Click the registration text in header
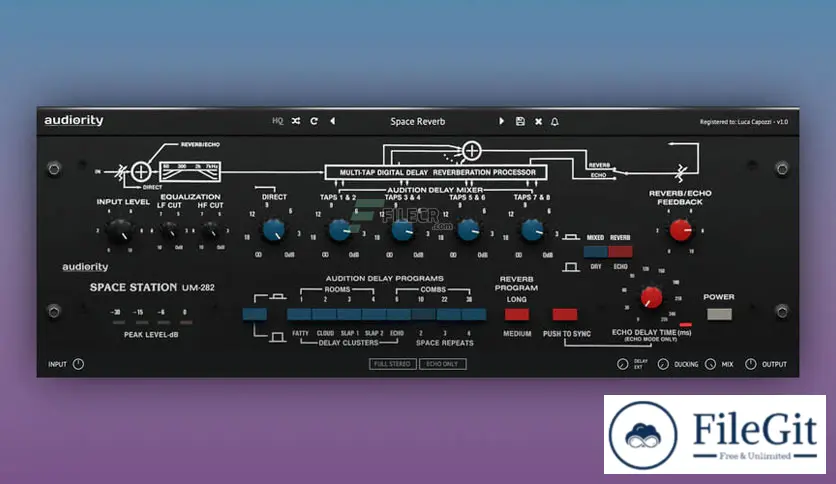Screen dimensions: 836x484 click(x=744, y=122)
